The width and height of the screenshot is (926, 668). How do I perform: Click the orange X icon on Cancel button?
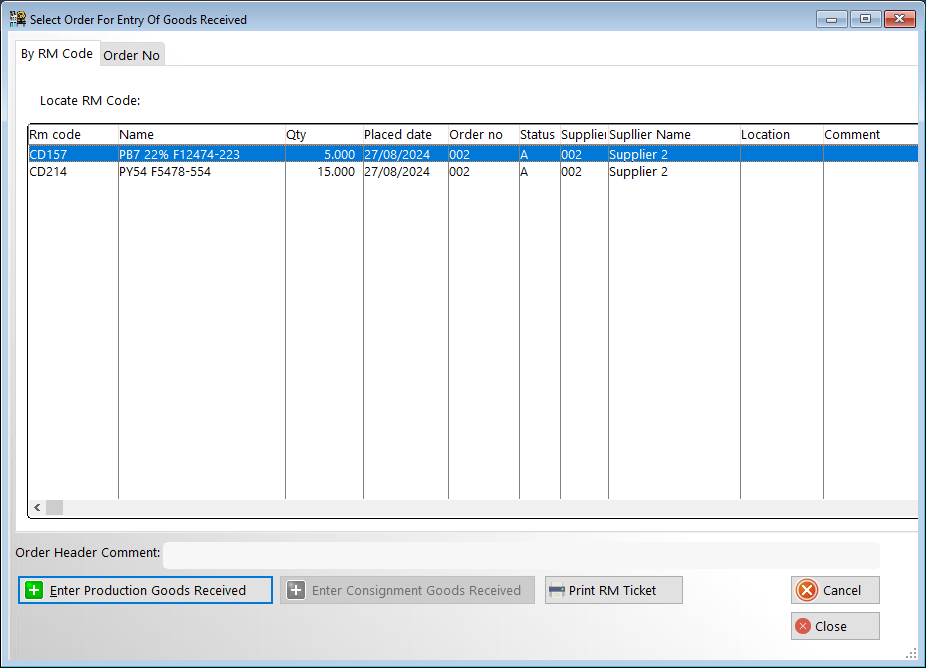pos(807,590)
